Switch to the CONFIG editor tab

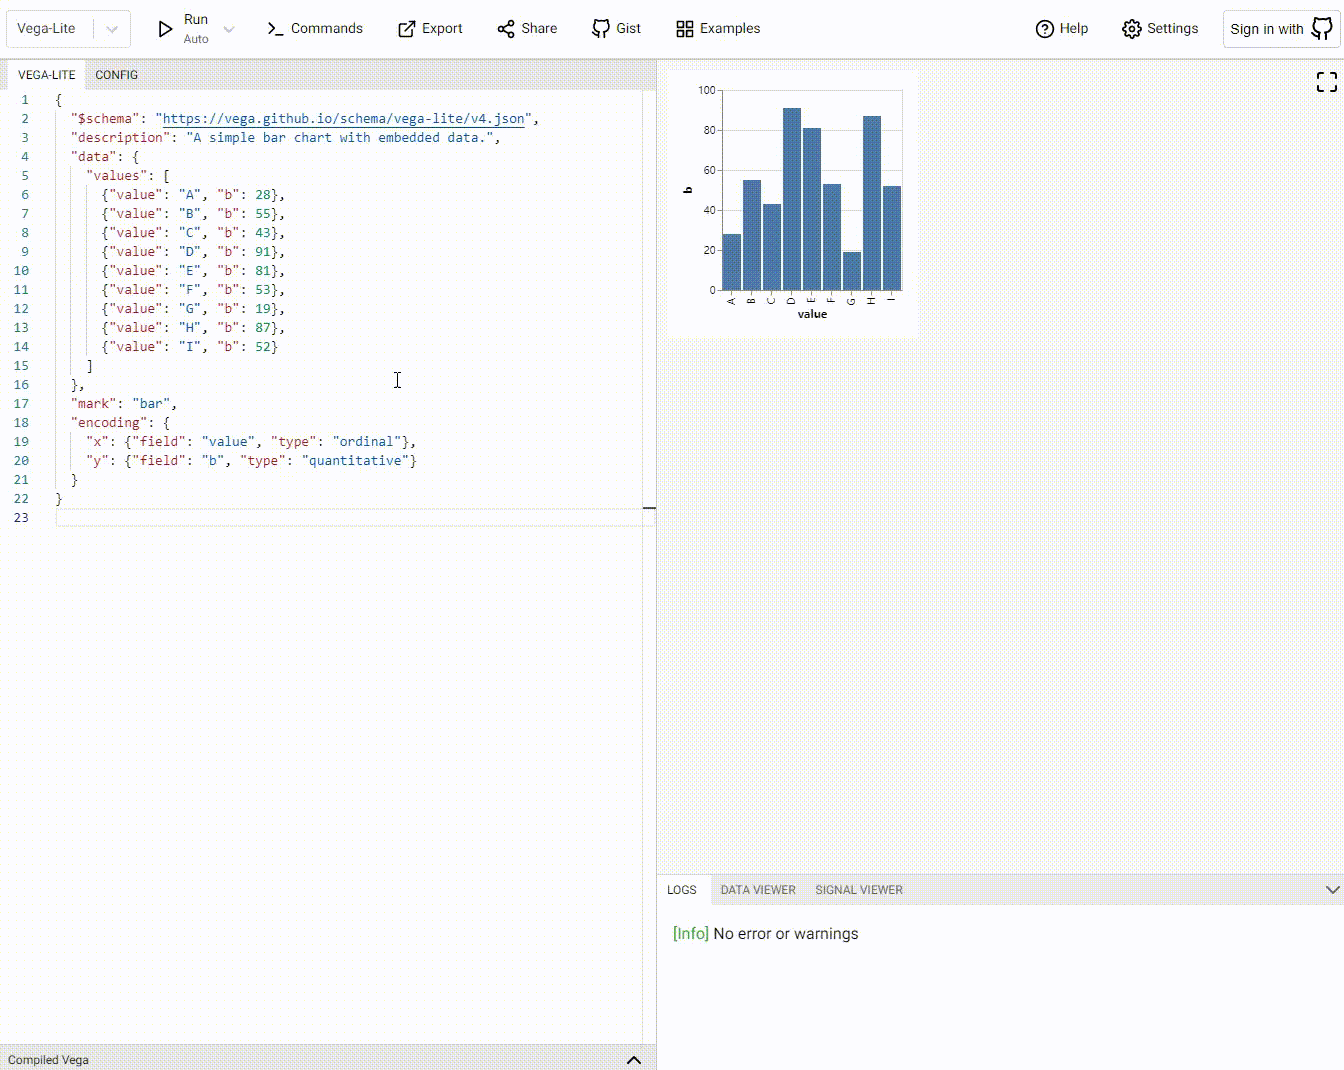(117, 75)
